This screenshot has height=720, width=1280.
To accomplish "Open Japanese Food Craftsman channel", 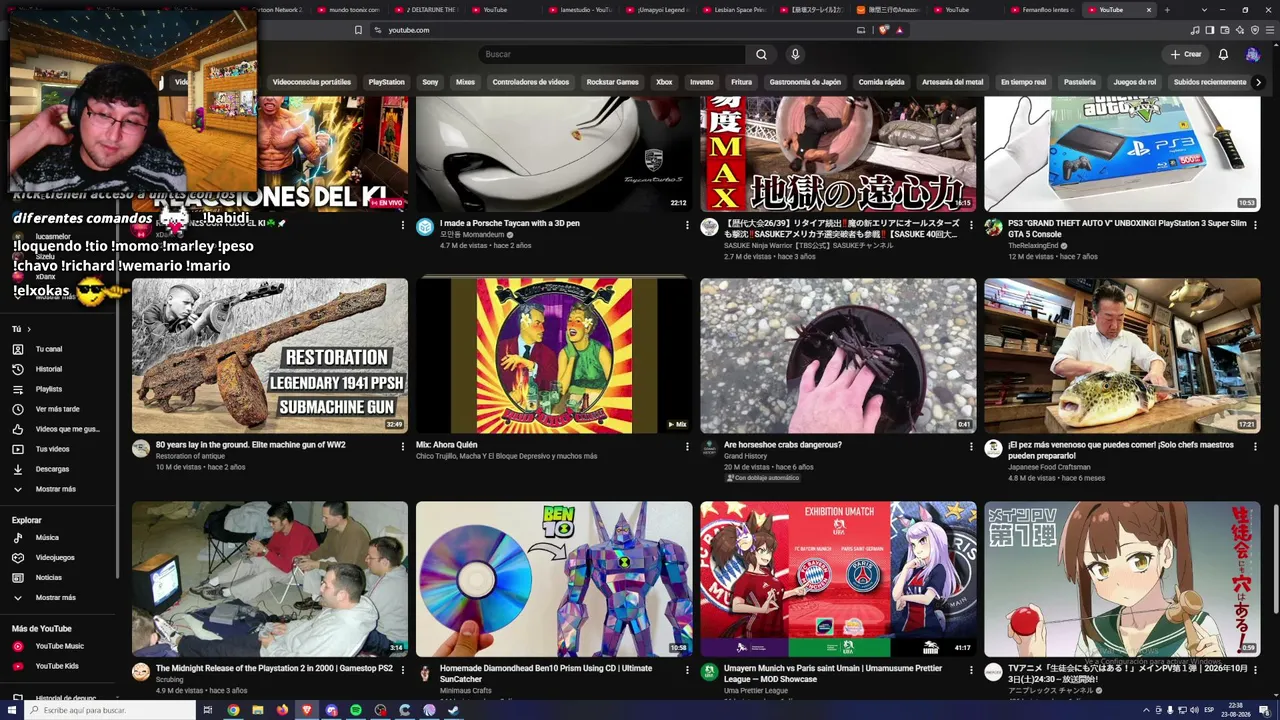I will pyautogui.click(x=1049, y=467).
